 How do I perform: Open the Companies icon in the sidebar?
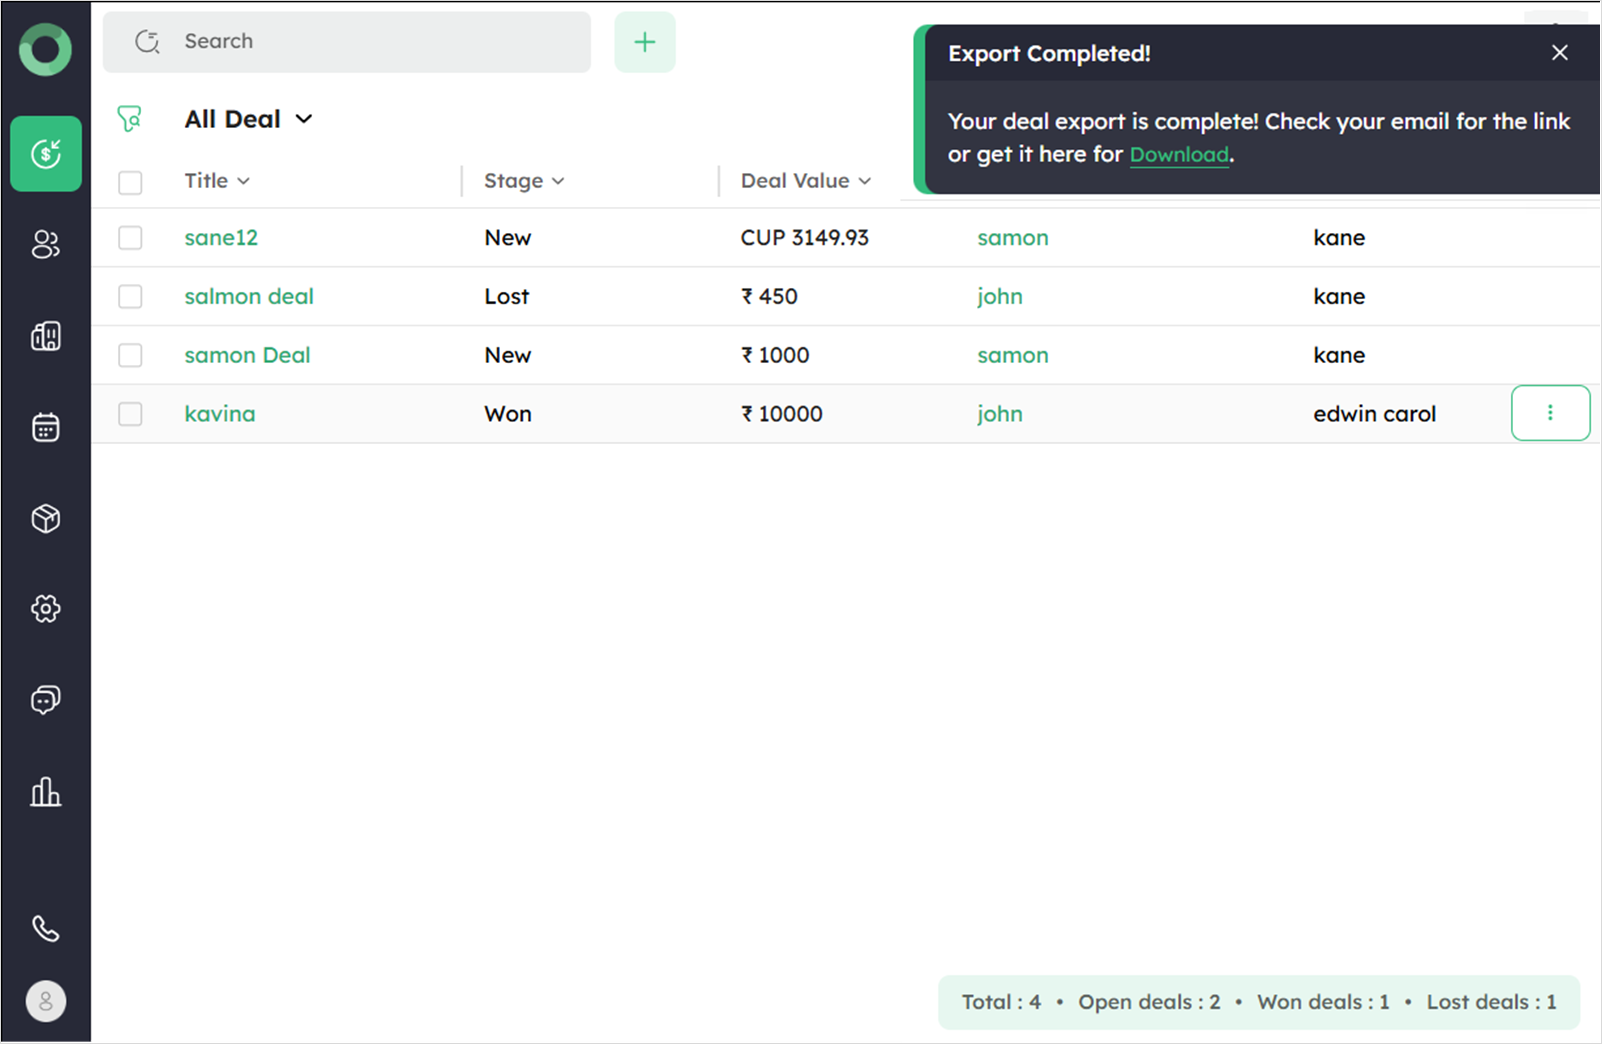tap(45, 336)
